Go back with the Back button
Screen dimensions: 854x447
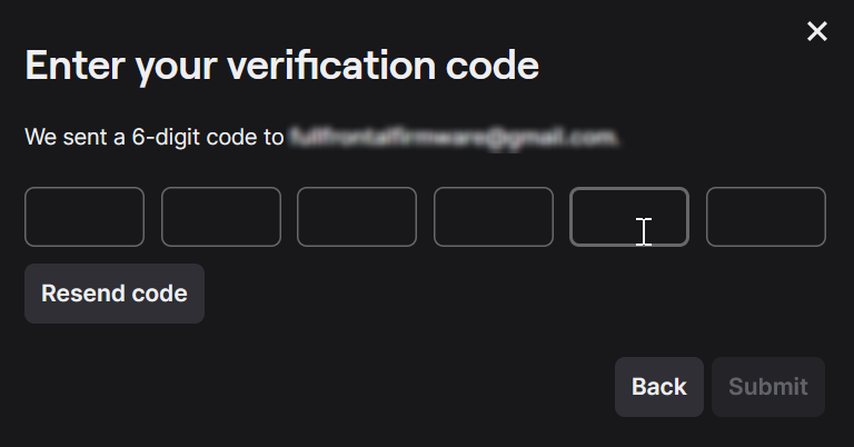point(659,387)
